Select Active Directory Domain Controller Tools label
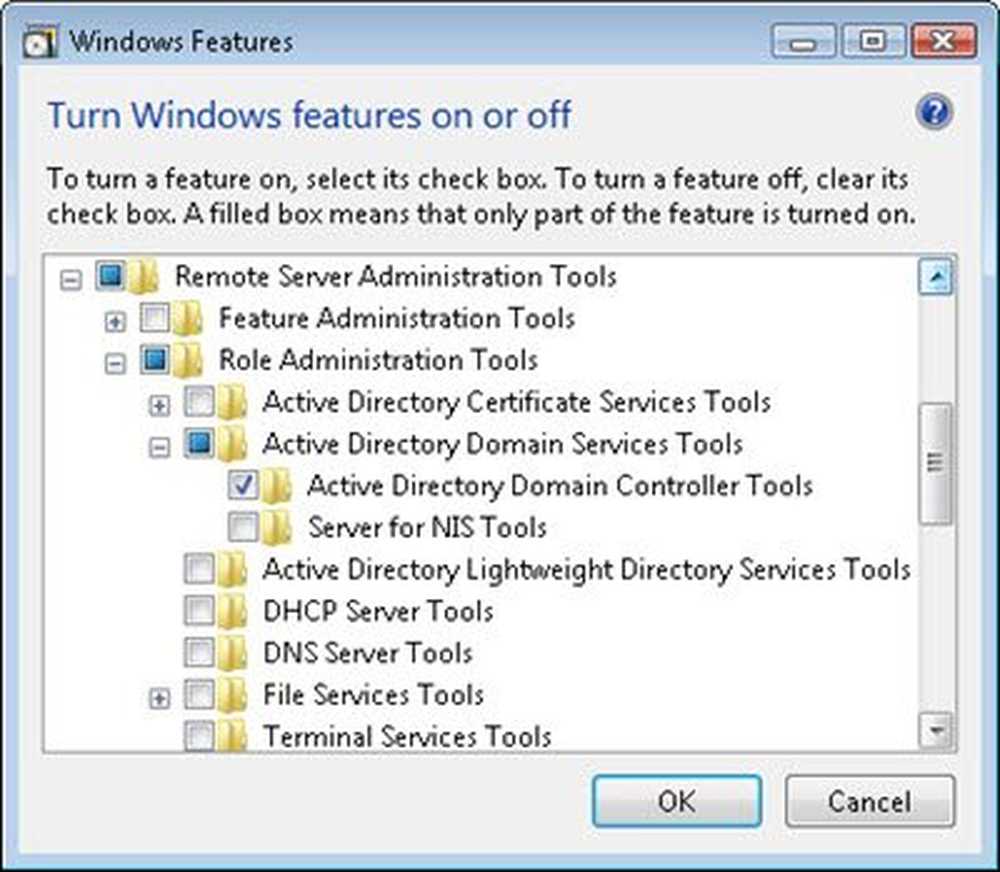 pos(560,486)
